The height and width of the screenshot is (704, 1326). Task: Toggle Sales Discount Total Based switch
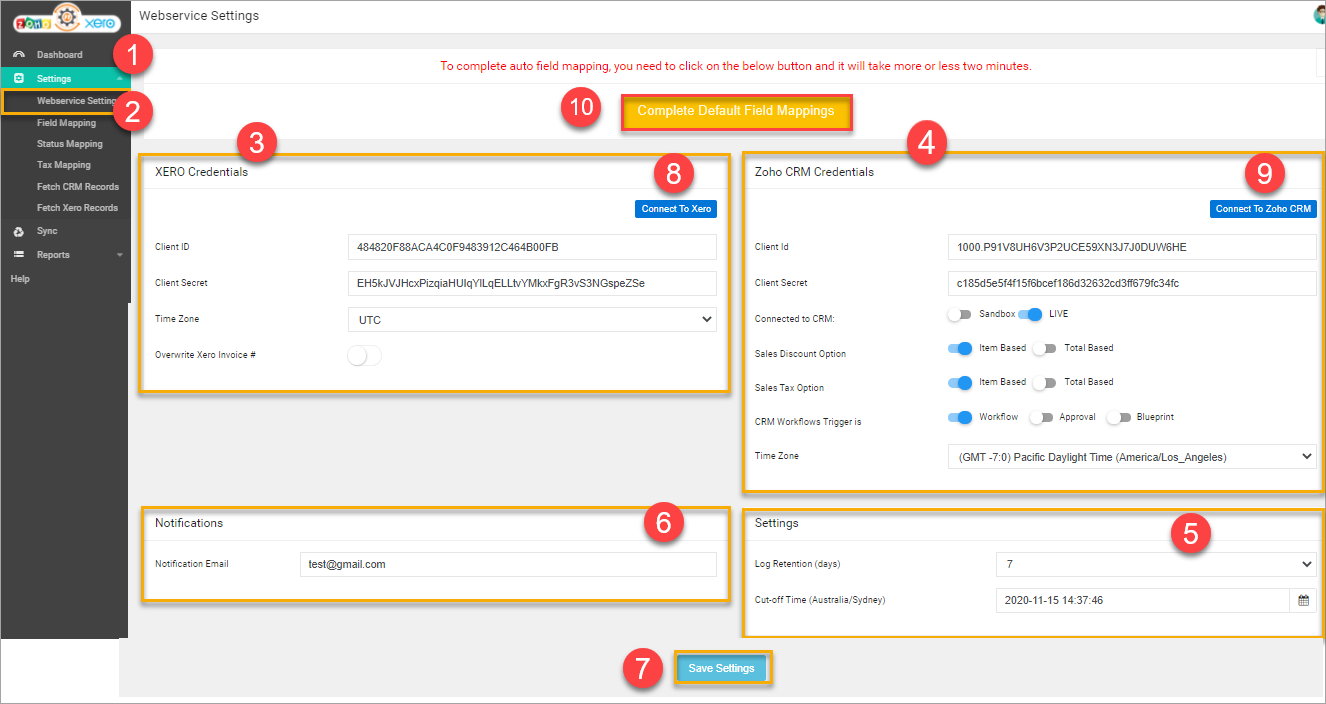coord(1044,348)
